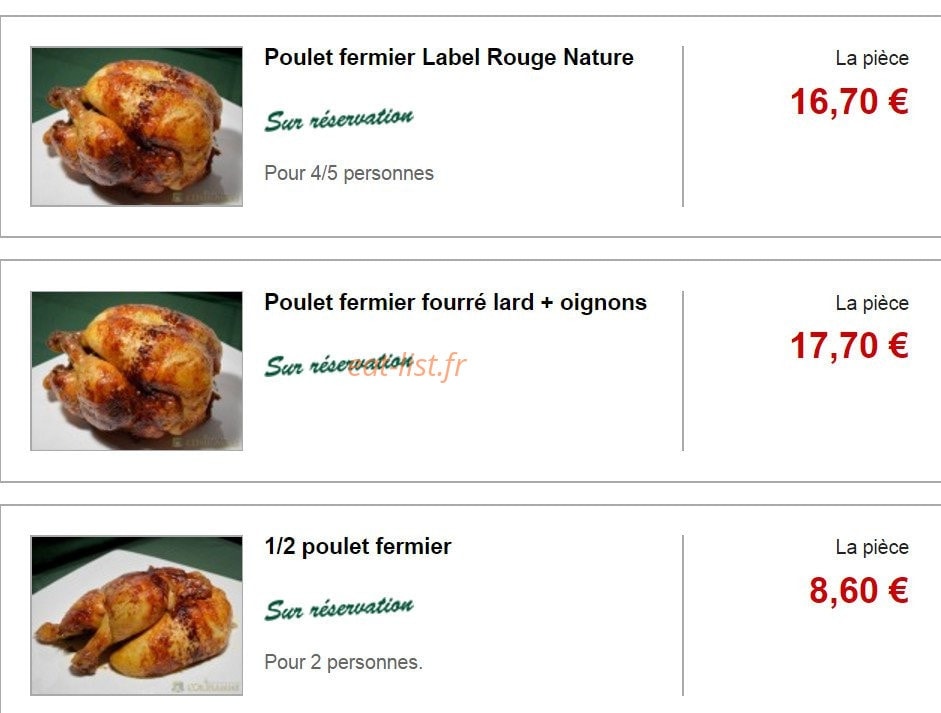
Task: Select the 8,60 € price
Action: (859, 590)
